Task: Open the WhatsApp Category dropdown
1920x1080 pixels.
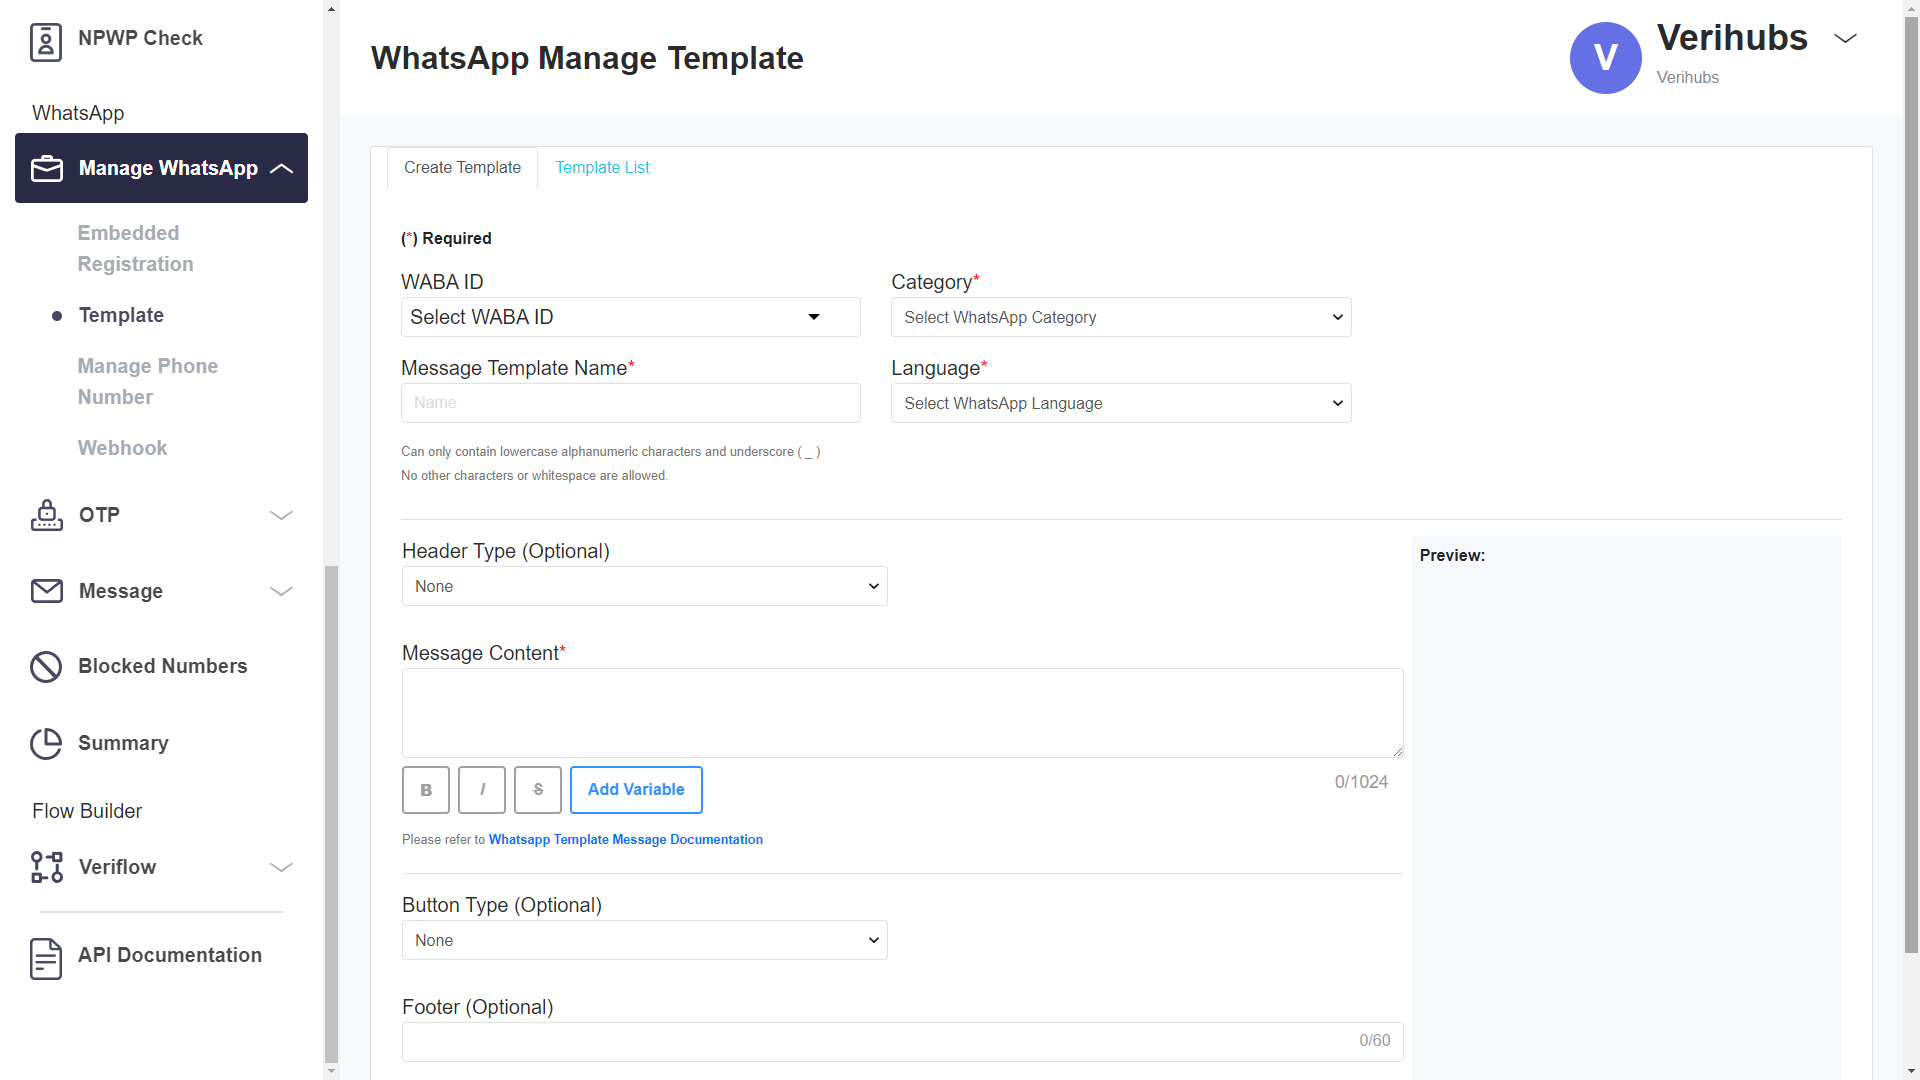Action: tap(1120, 317)
